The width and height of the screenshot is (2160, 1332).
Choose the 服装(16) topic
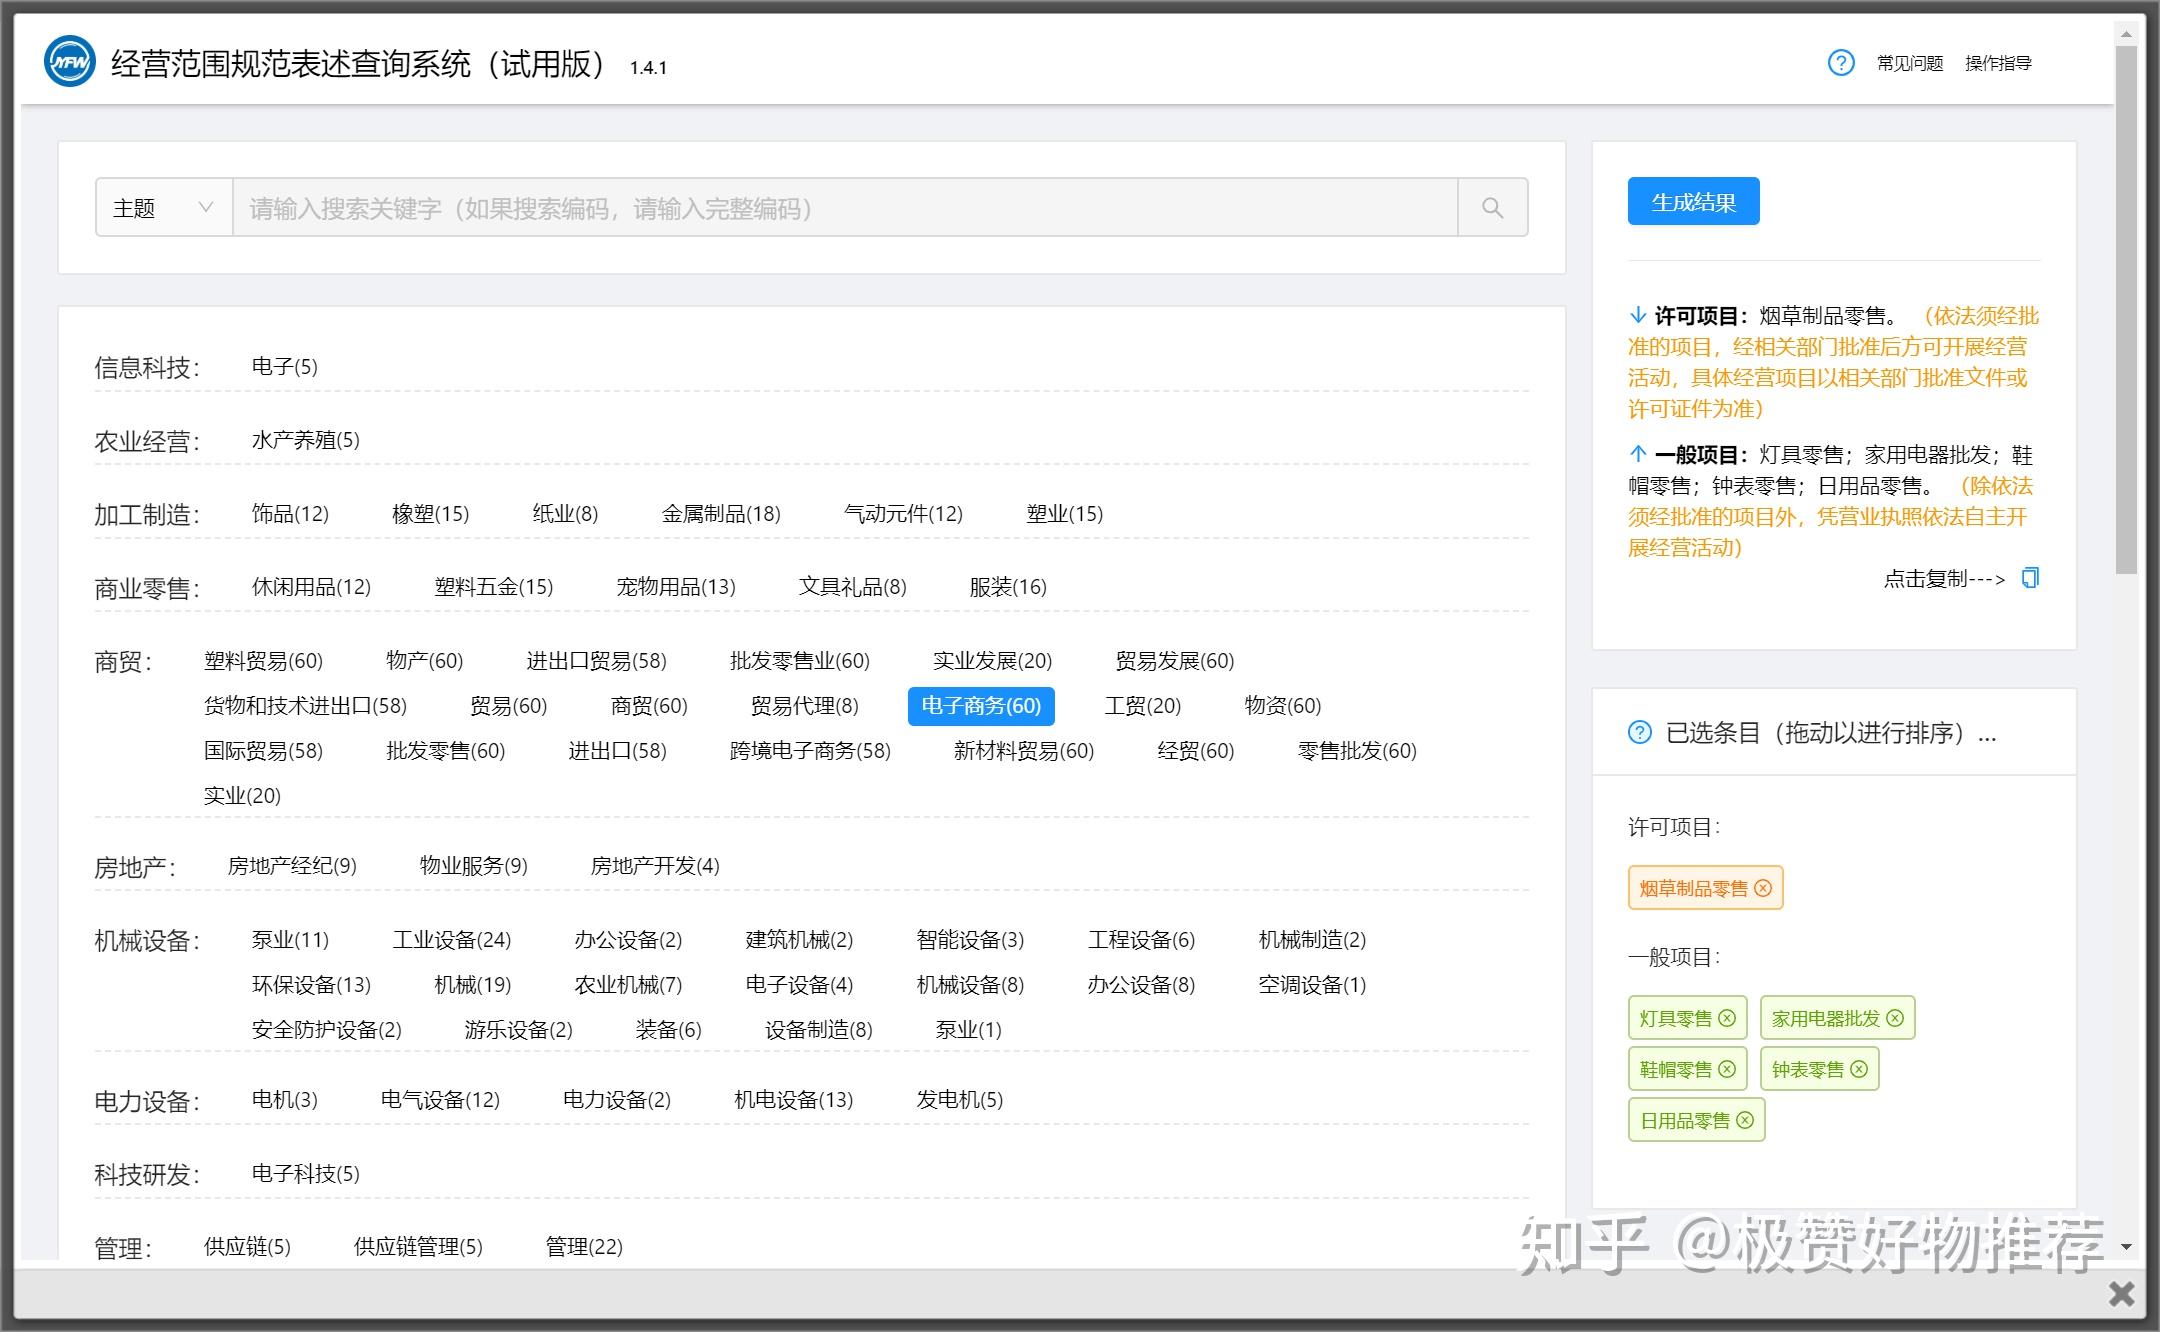(1008, 587)
